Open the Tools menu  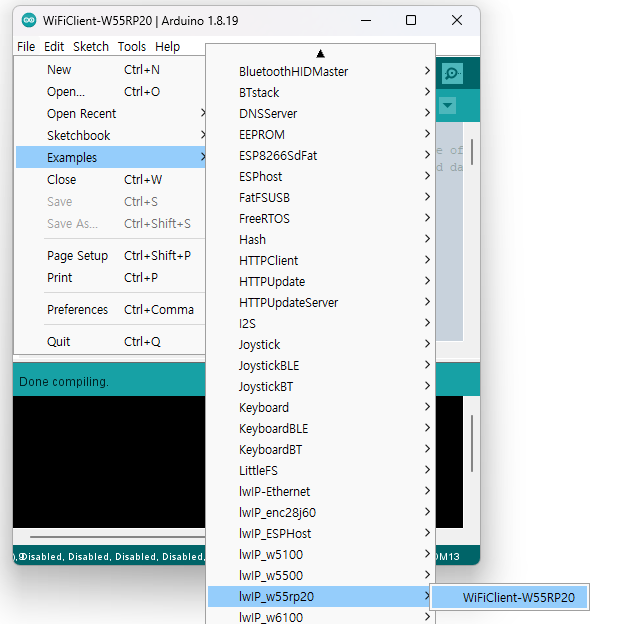click(132, 47)
